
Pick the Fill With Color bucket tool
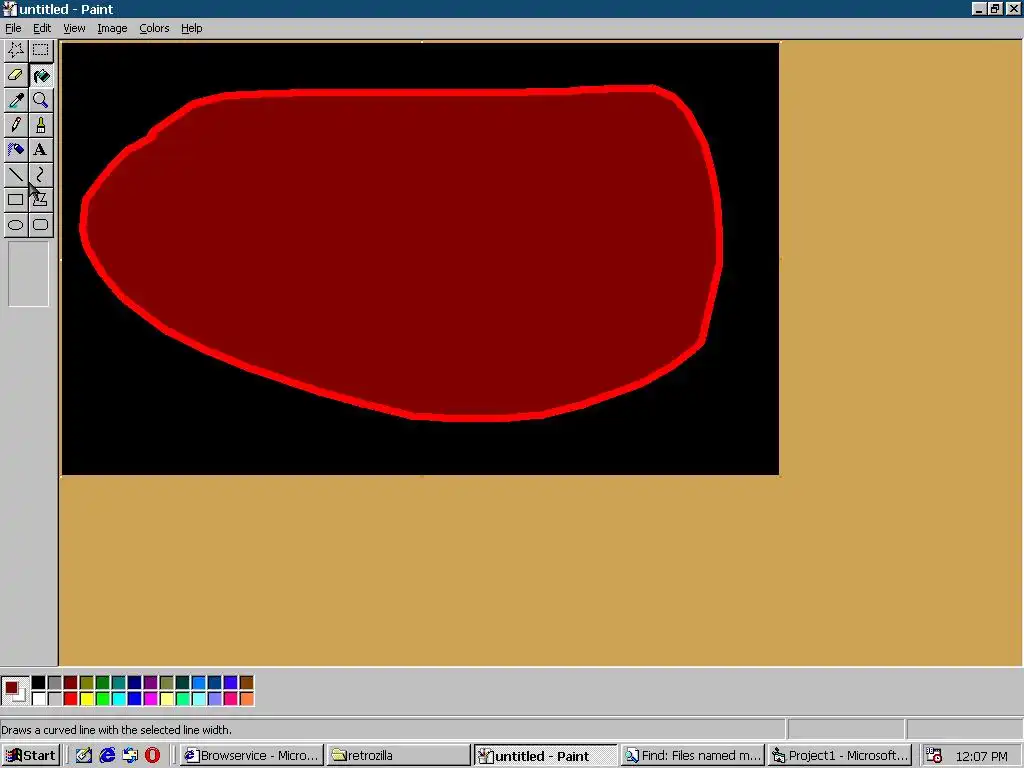[40, 75]
